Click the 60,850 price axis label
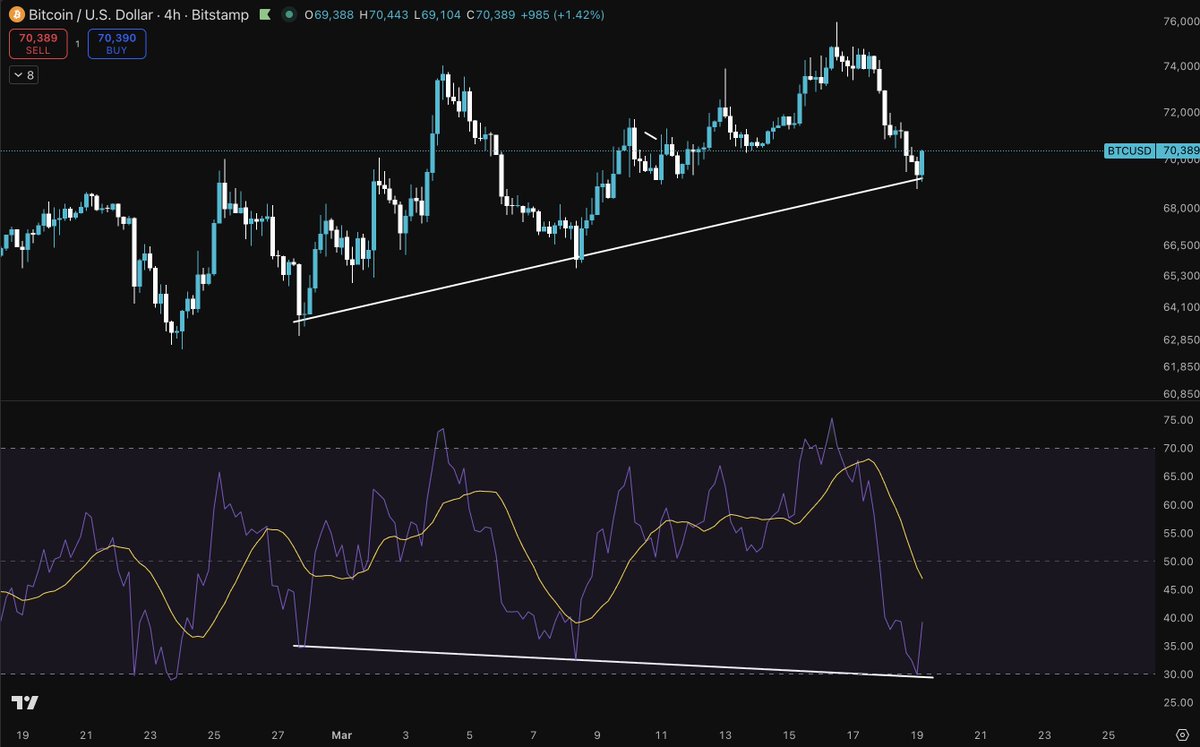This screenshot has width=1200, height=747. point(1181,394)
